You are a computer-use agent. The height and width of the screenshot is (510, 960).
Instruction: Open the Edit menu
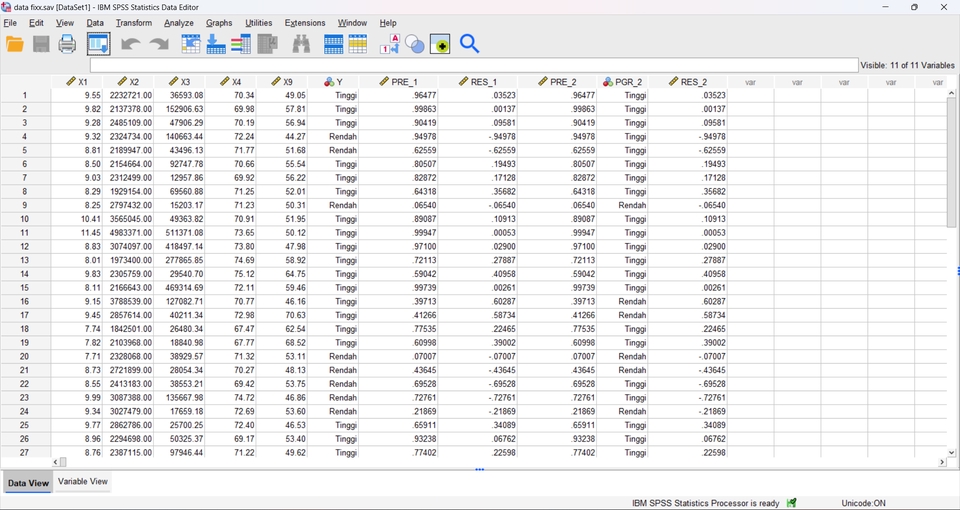click(37, 23)
